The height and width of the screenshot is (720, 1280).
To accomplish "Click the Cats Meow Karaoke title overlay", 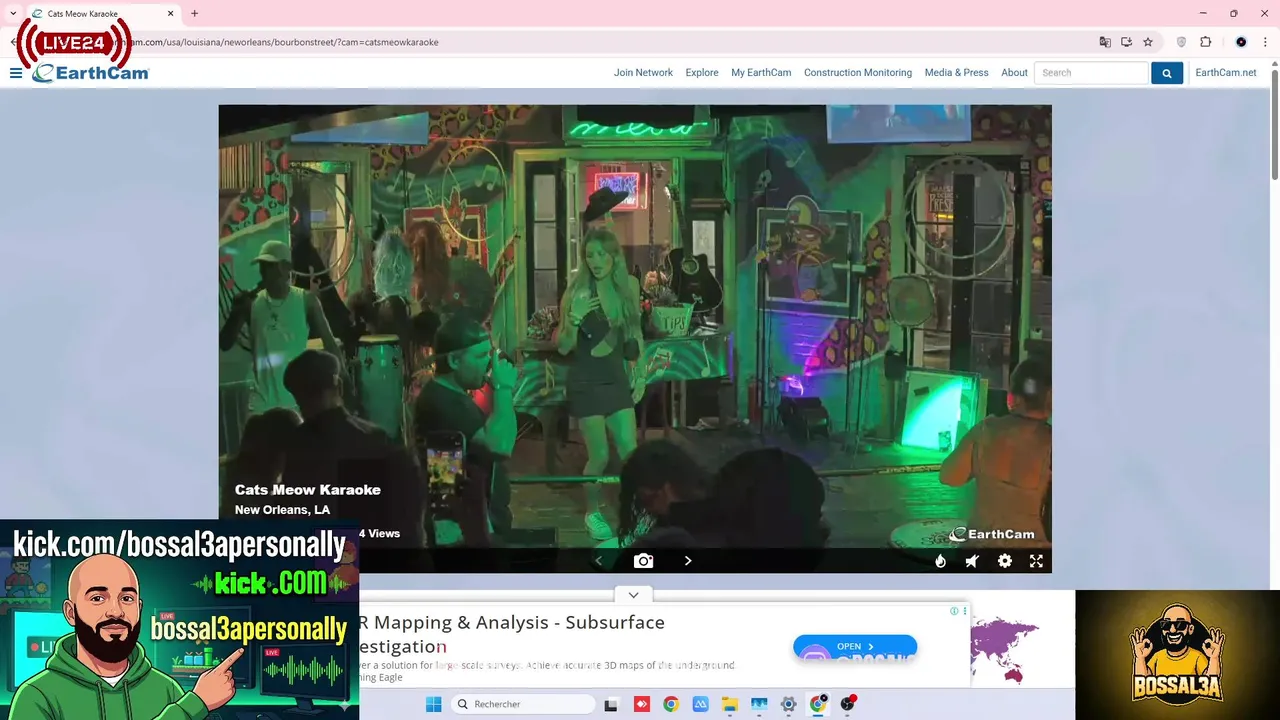I will [308, 490].
